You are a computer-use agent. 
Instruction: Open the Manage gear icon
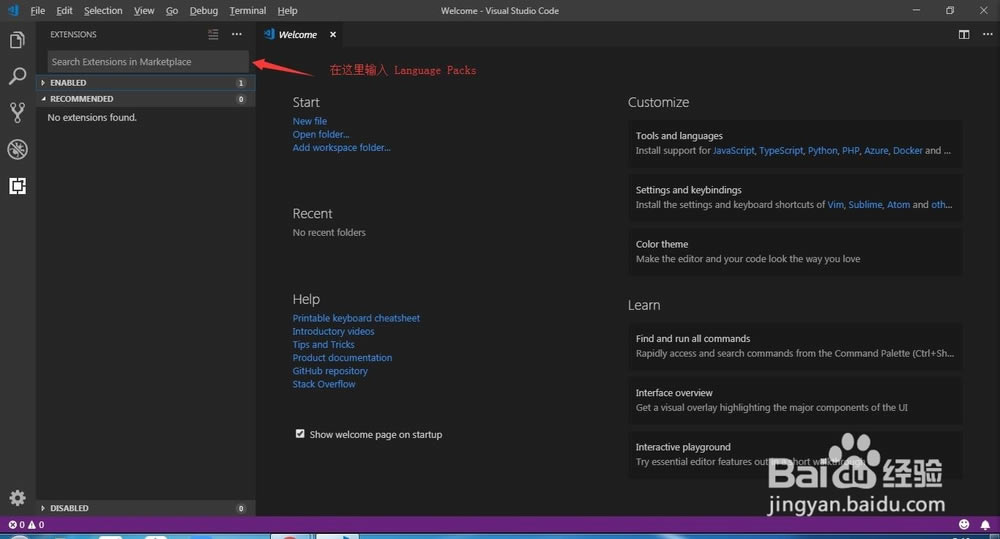point(17,498)
